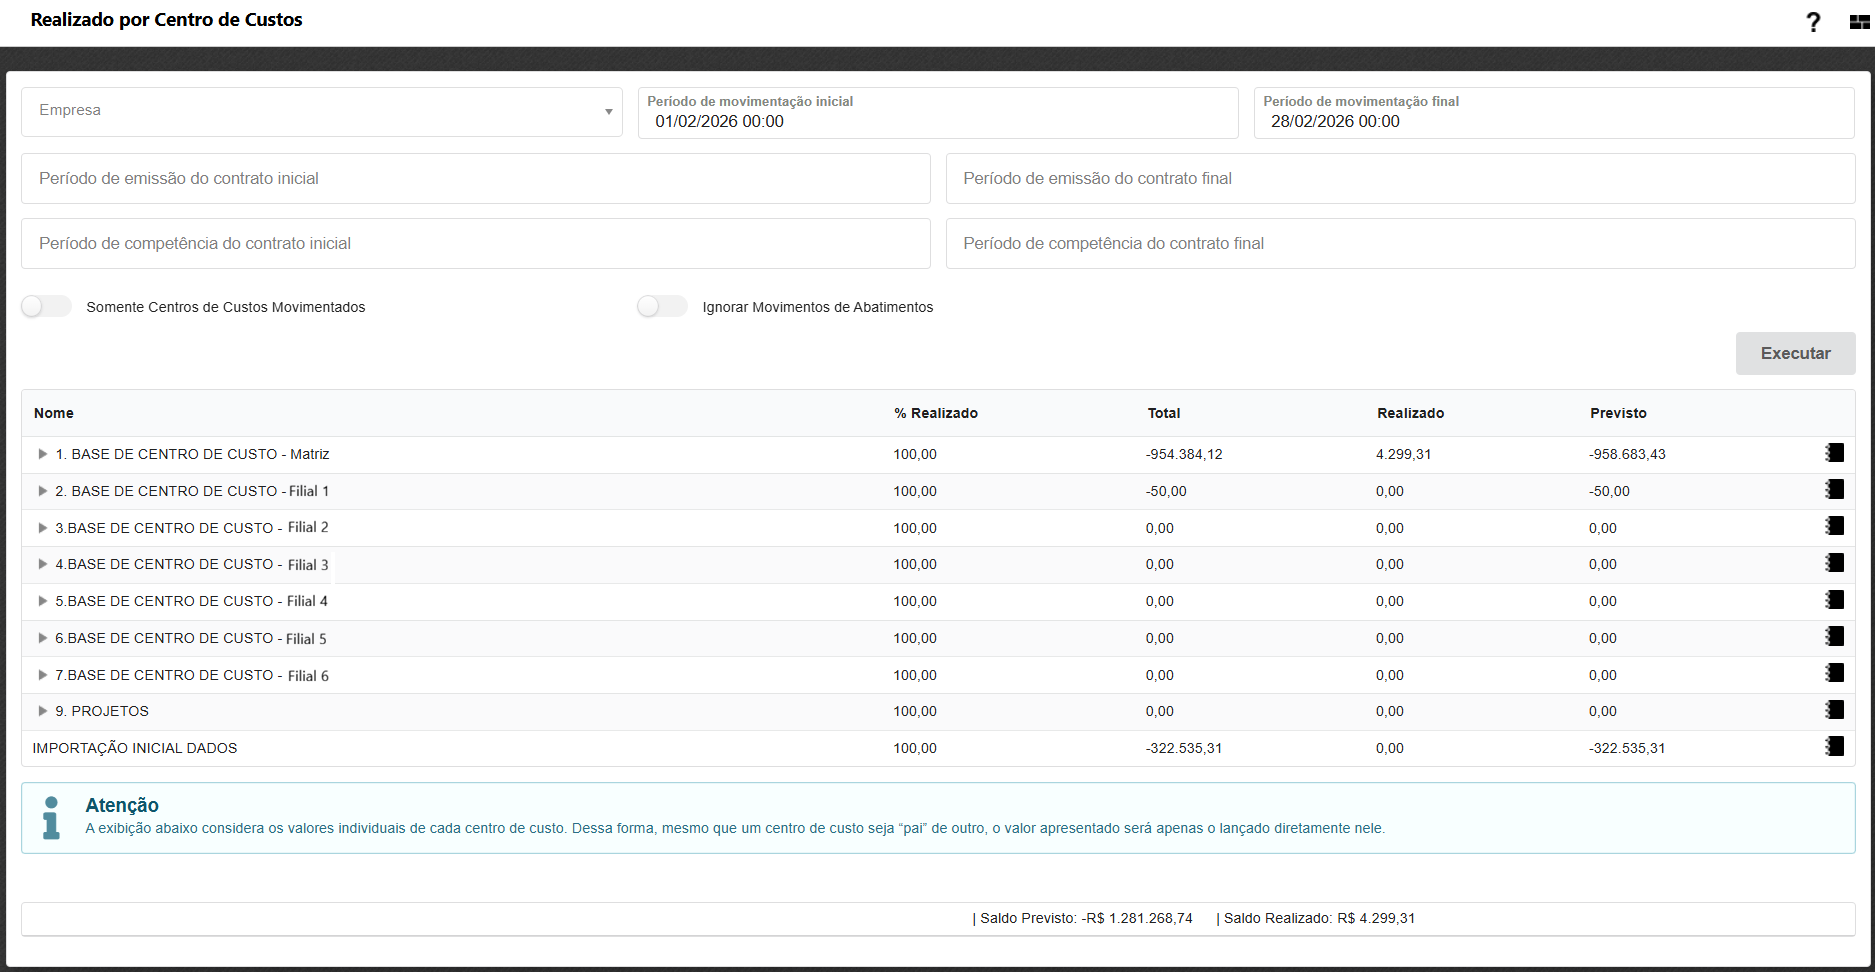Click the Realizado column header

1411,413
